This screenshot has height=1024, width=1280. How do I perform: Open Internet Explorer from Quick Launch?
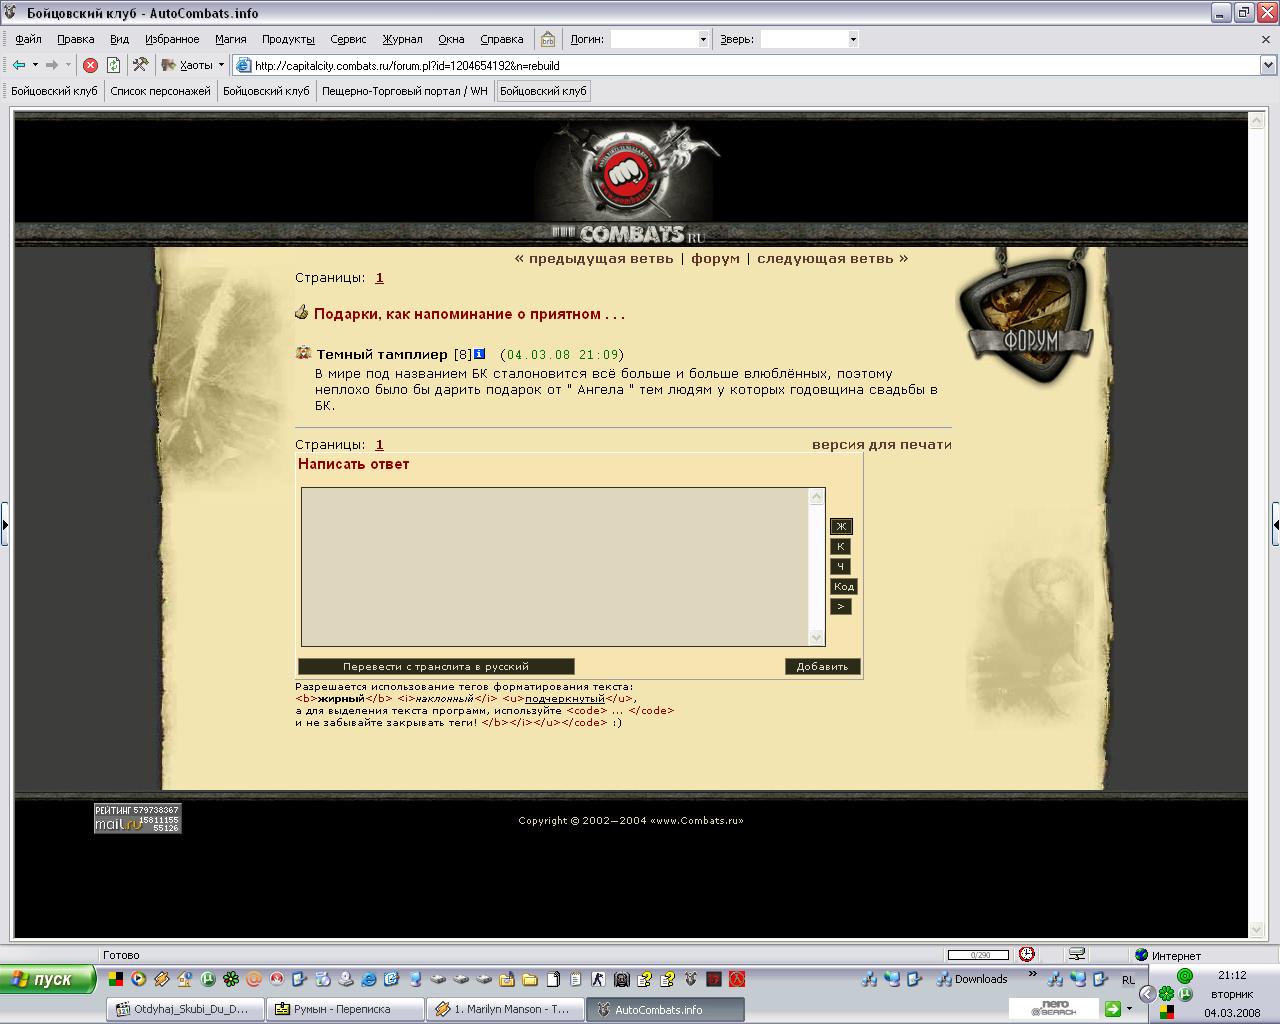pyautogui.click(x=369, y=979)
